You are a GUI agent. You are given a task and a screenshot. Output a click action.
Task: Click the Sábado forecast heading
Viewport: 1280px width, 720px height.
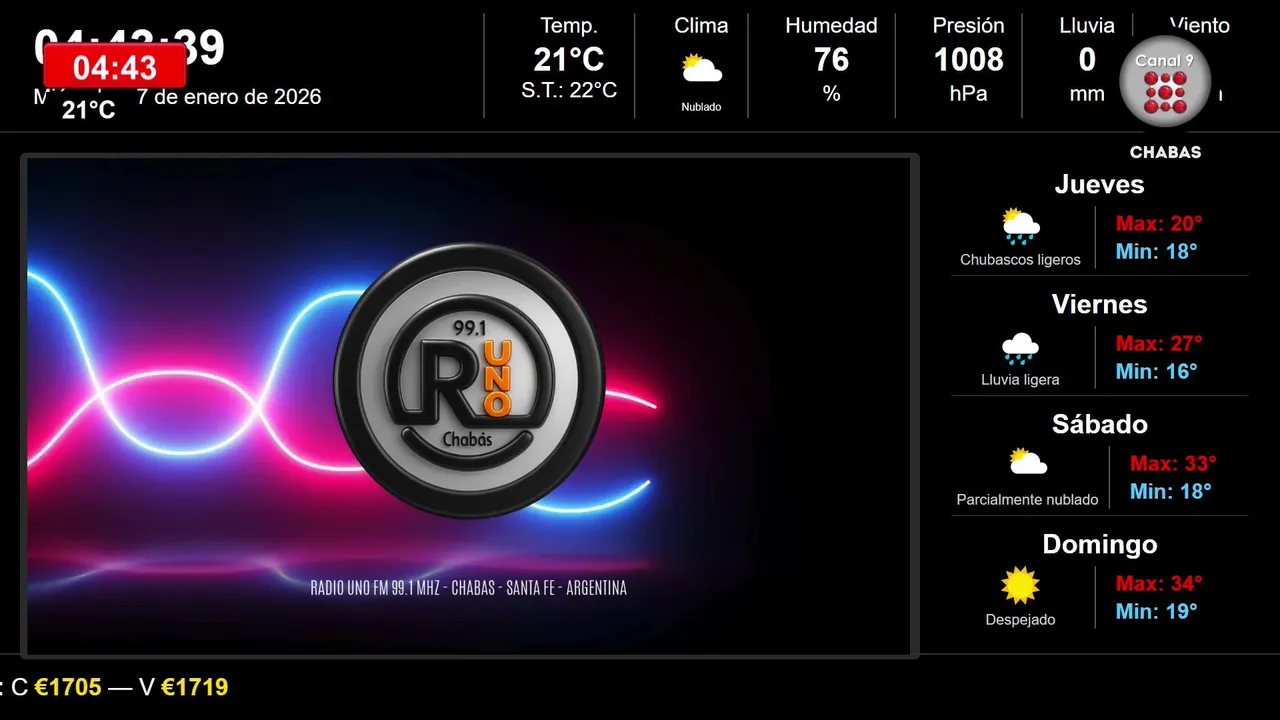(1099, 424)
